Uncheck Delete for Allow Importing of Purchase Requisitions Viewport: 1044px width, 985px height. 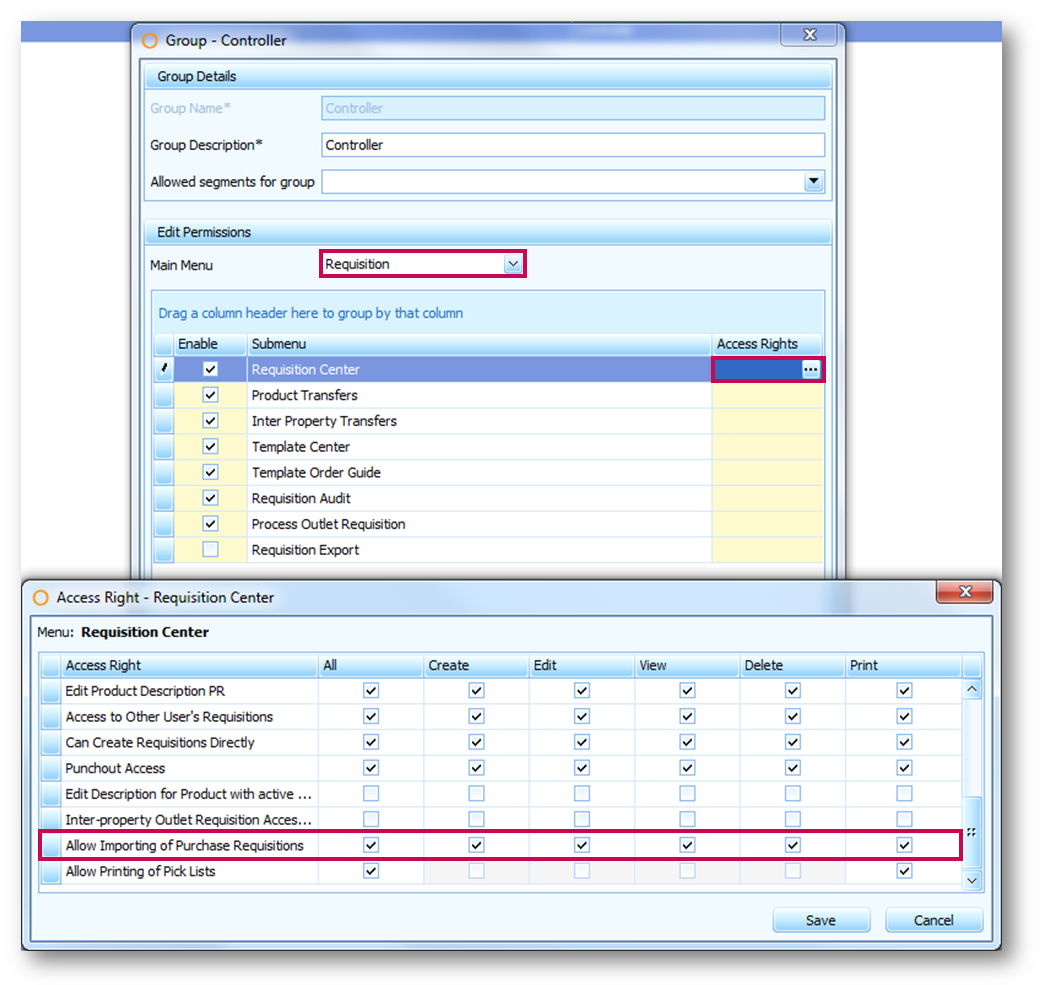tap(792, 846)
